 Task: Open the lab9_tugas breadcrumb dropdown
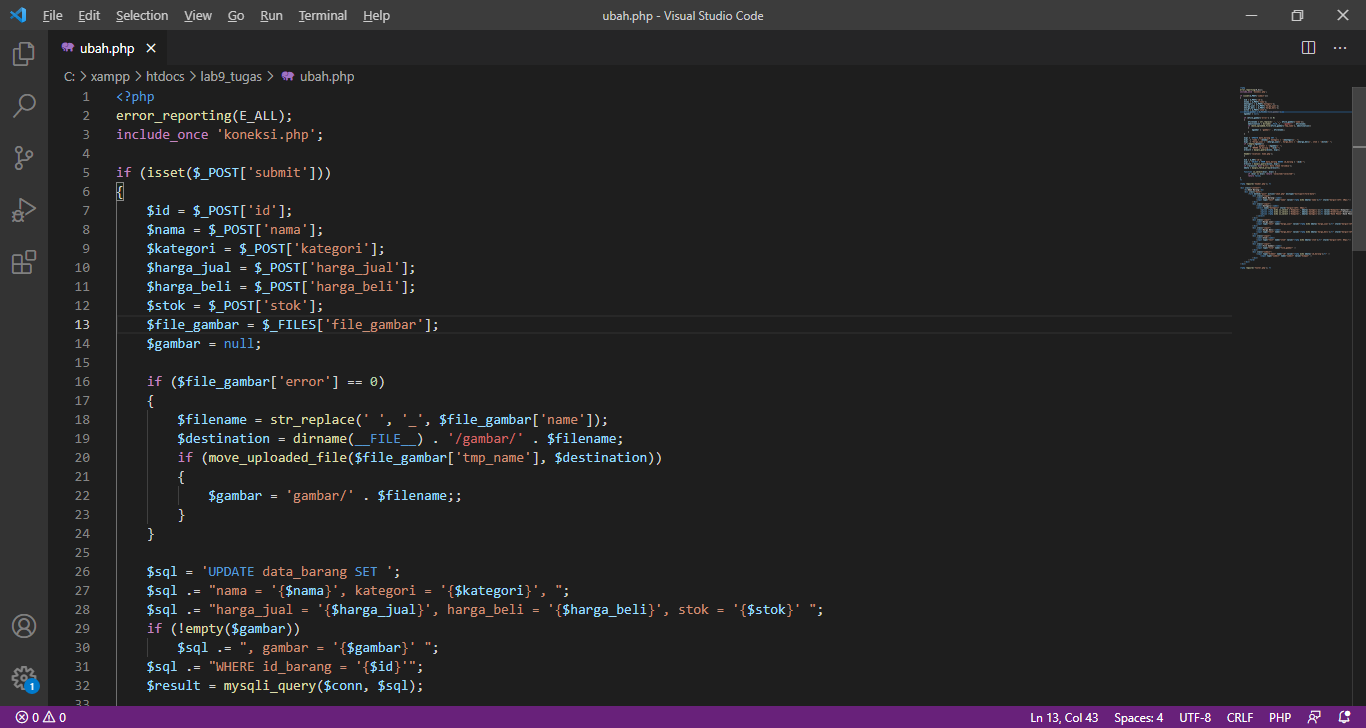coord(230,76)
